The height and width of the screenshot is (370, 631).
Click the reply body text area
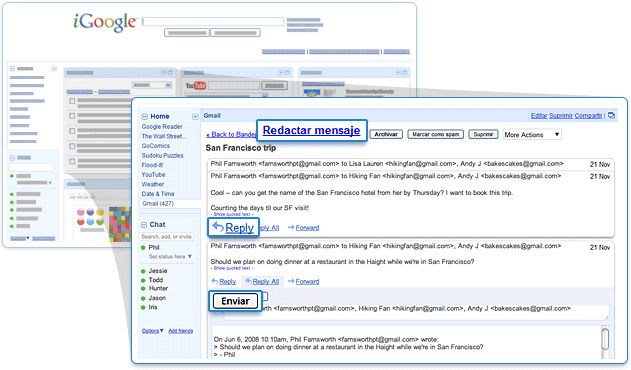click(x=406, y=342)
